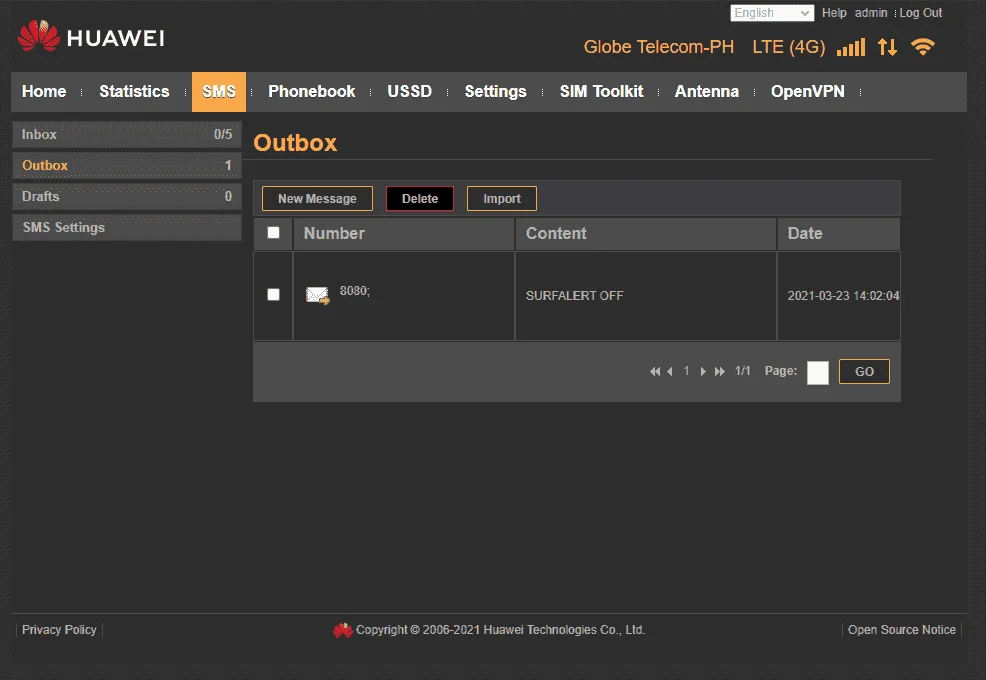Click the Globe Telecom-PH operator name

[658, 47]
